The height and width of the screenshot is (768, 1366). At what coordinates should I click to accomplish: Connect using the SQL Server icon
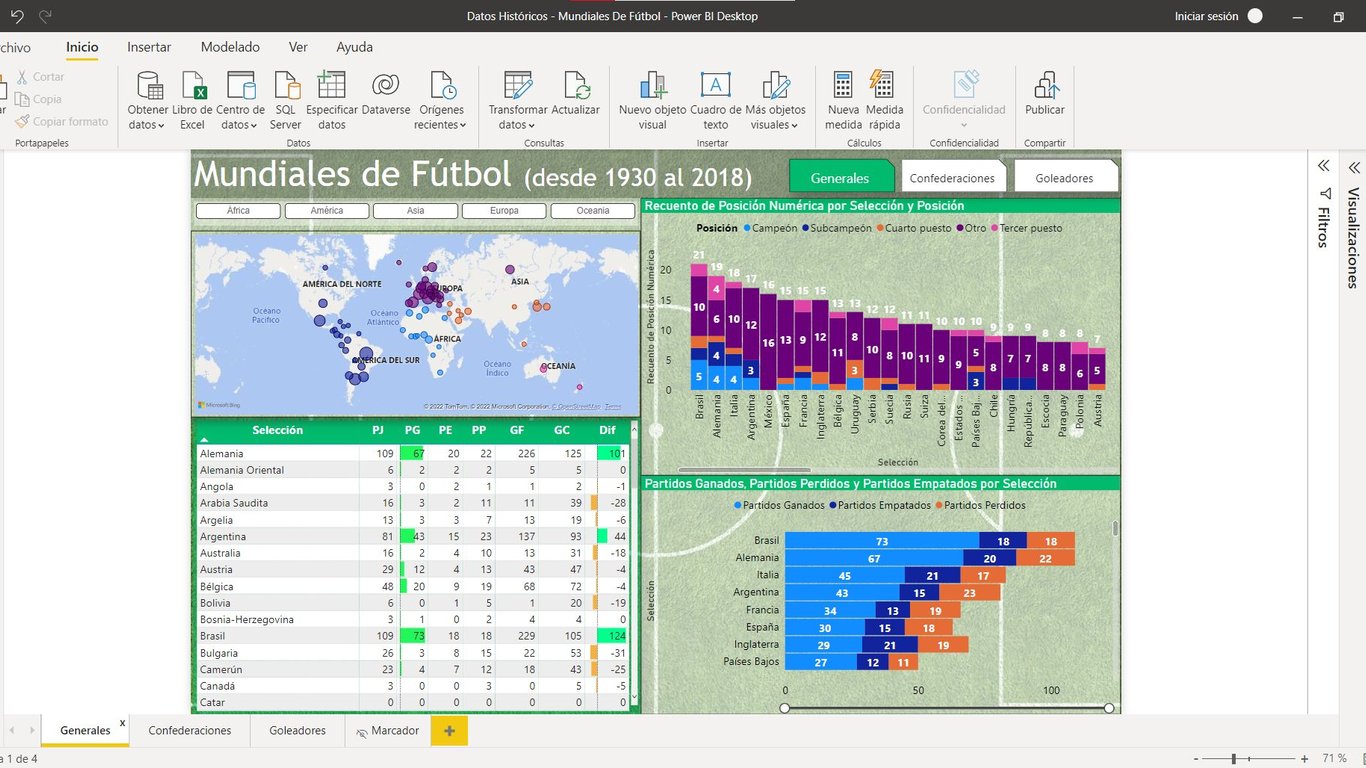click(286, 85)
